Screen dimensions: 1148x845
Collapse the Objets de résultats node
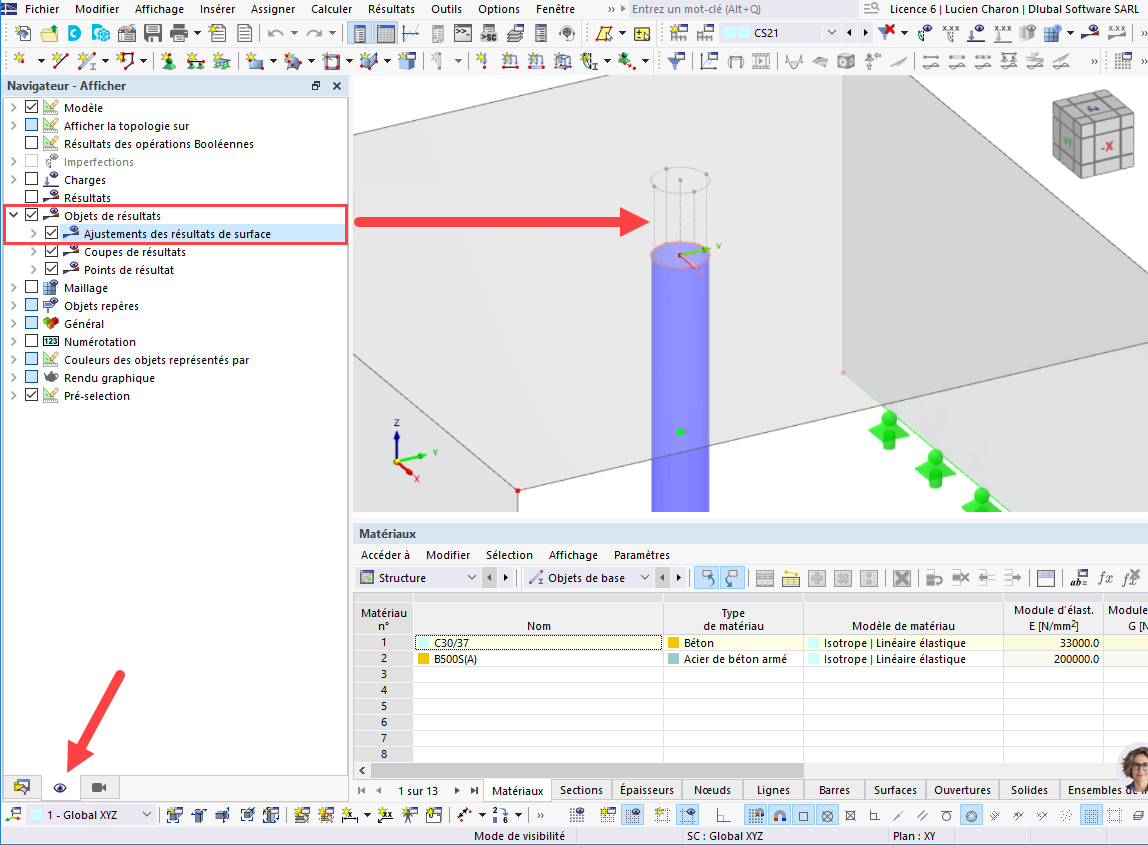point(13,215)
